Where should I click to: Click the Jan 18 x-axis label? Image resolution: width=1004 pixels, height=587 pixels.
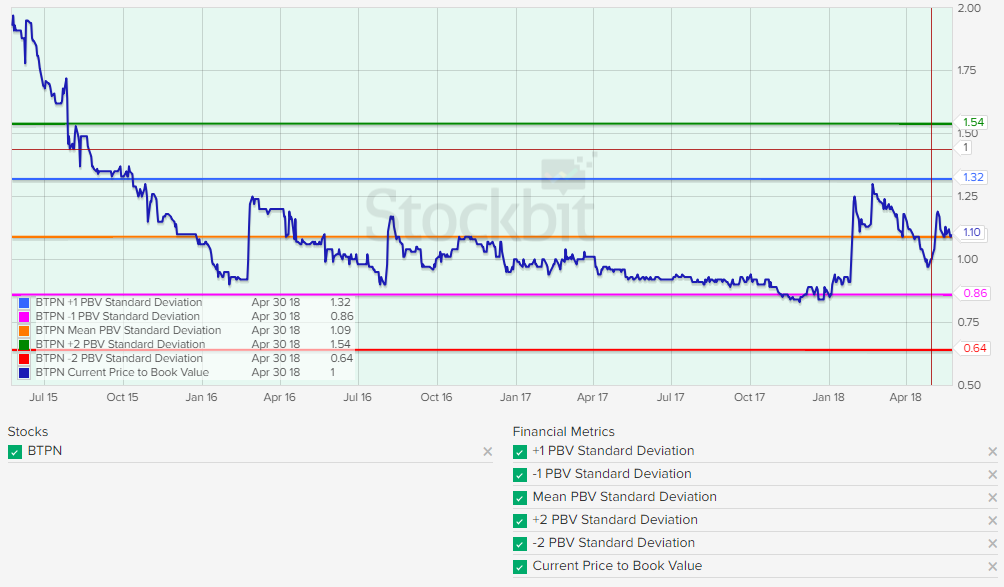coord(829,398)
